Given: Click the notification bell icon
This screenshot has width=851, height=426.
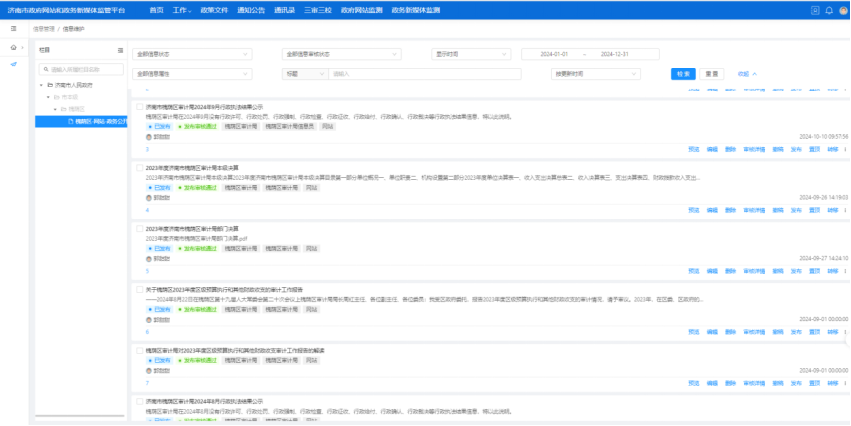Looking at the screenshot, I should coord(829,10).
